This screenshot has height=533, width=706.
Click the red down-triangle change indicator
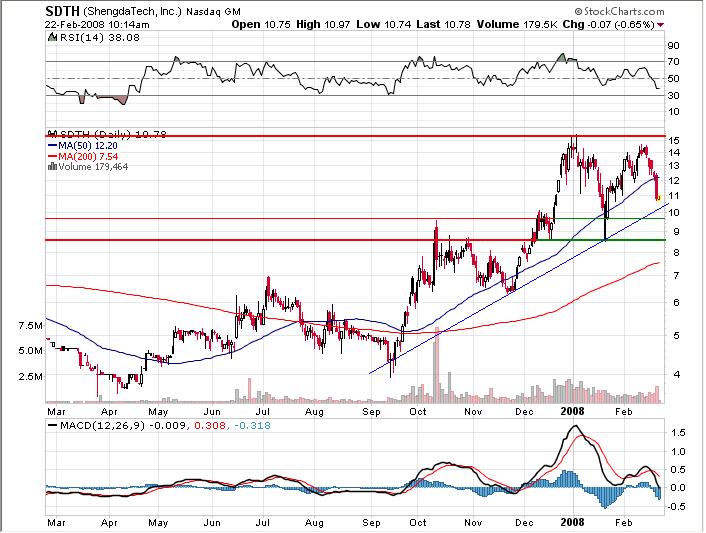click(x=661, y=25)
